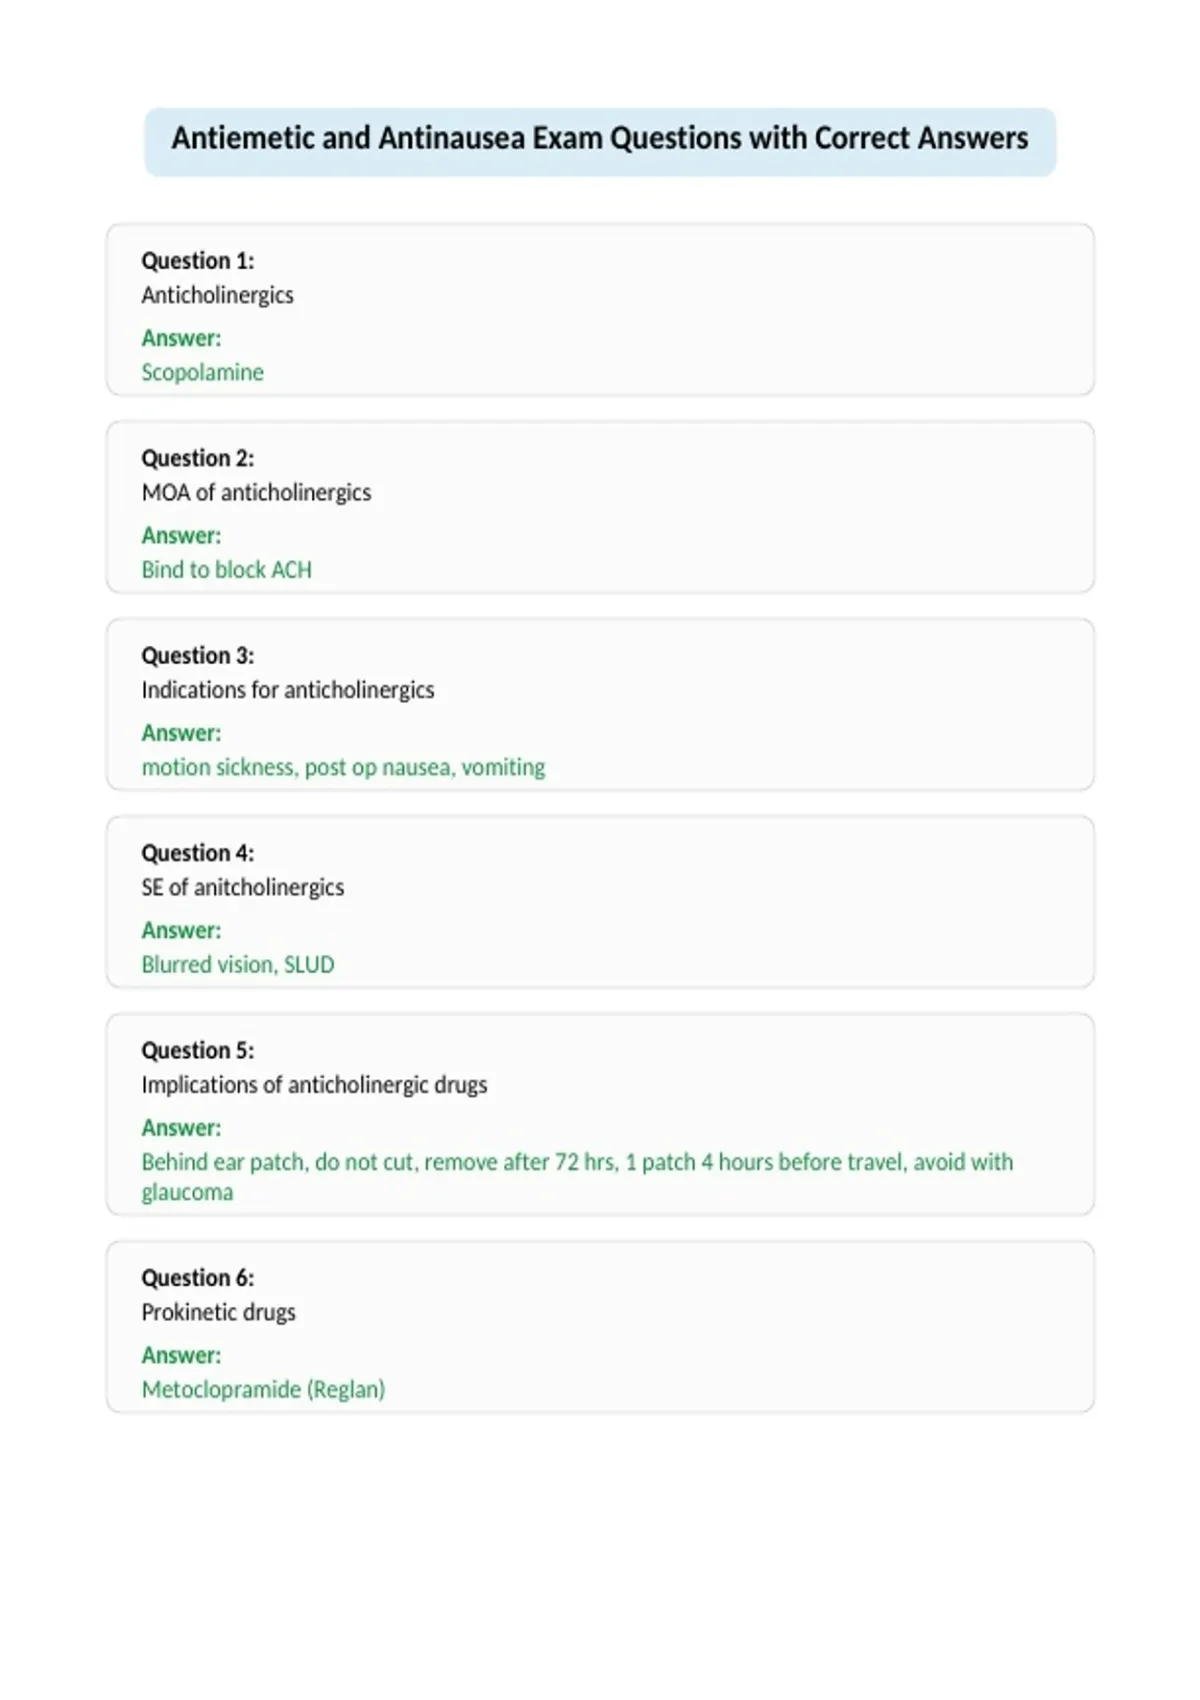Click Indications for anticholinergics text
This screenshot has height=1700, width=1200.
[288, 690]
